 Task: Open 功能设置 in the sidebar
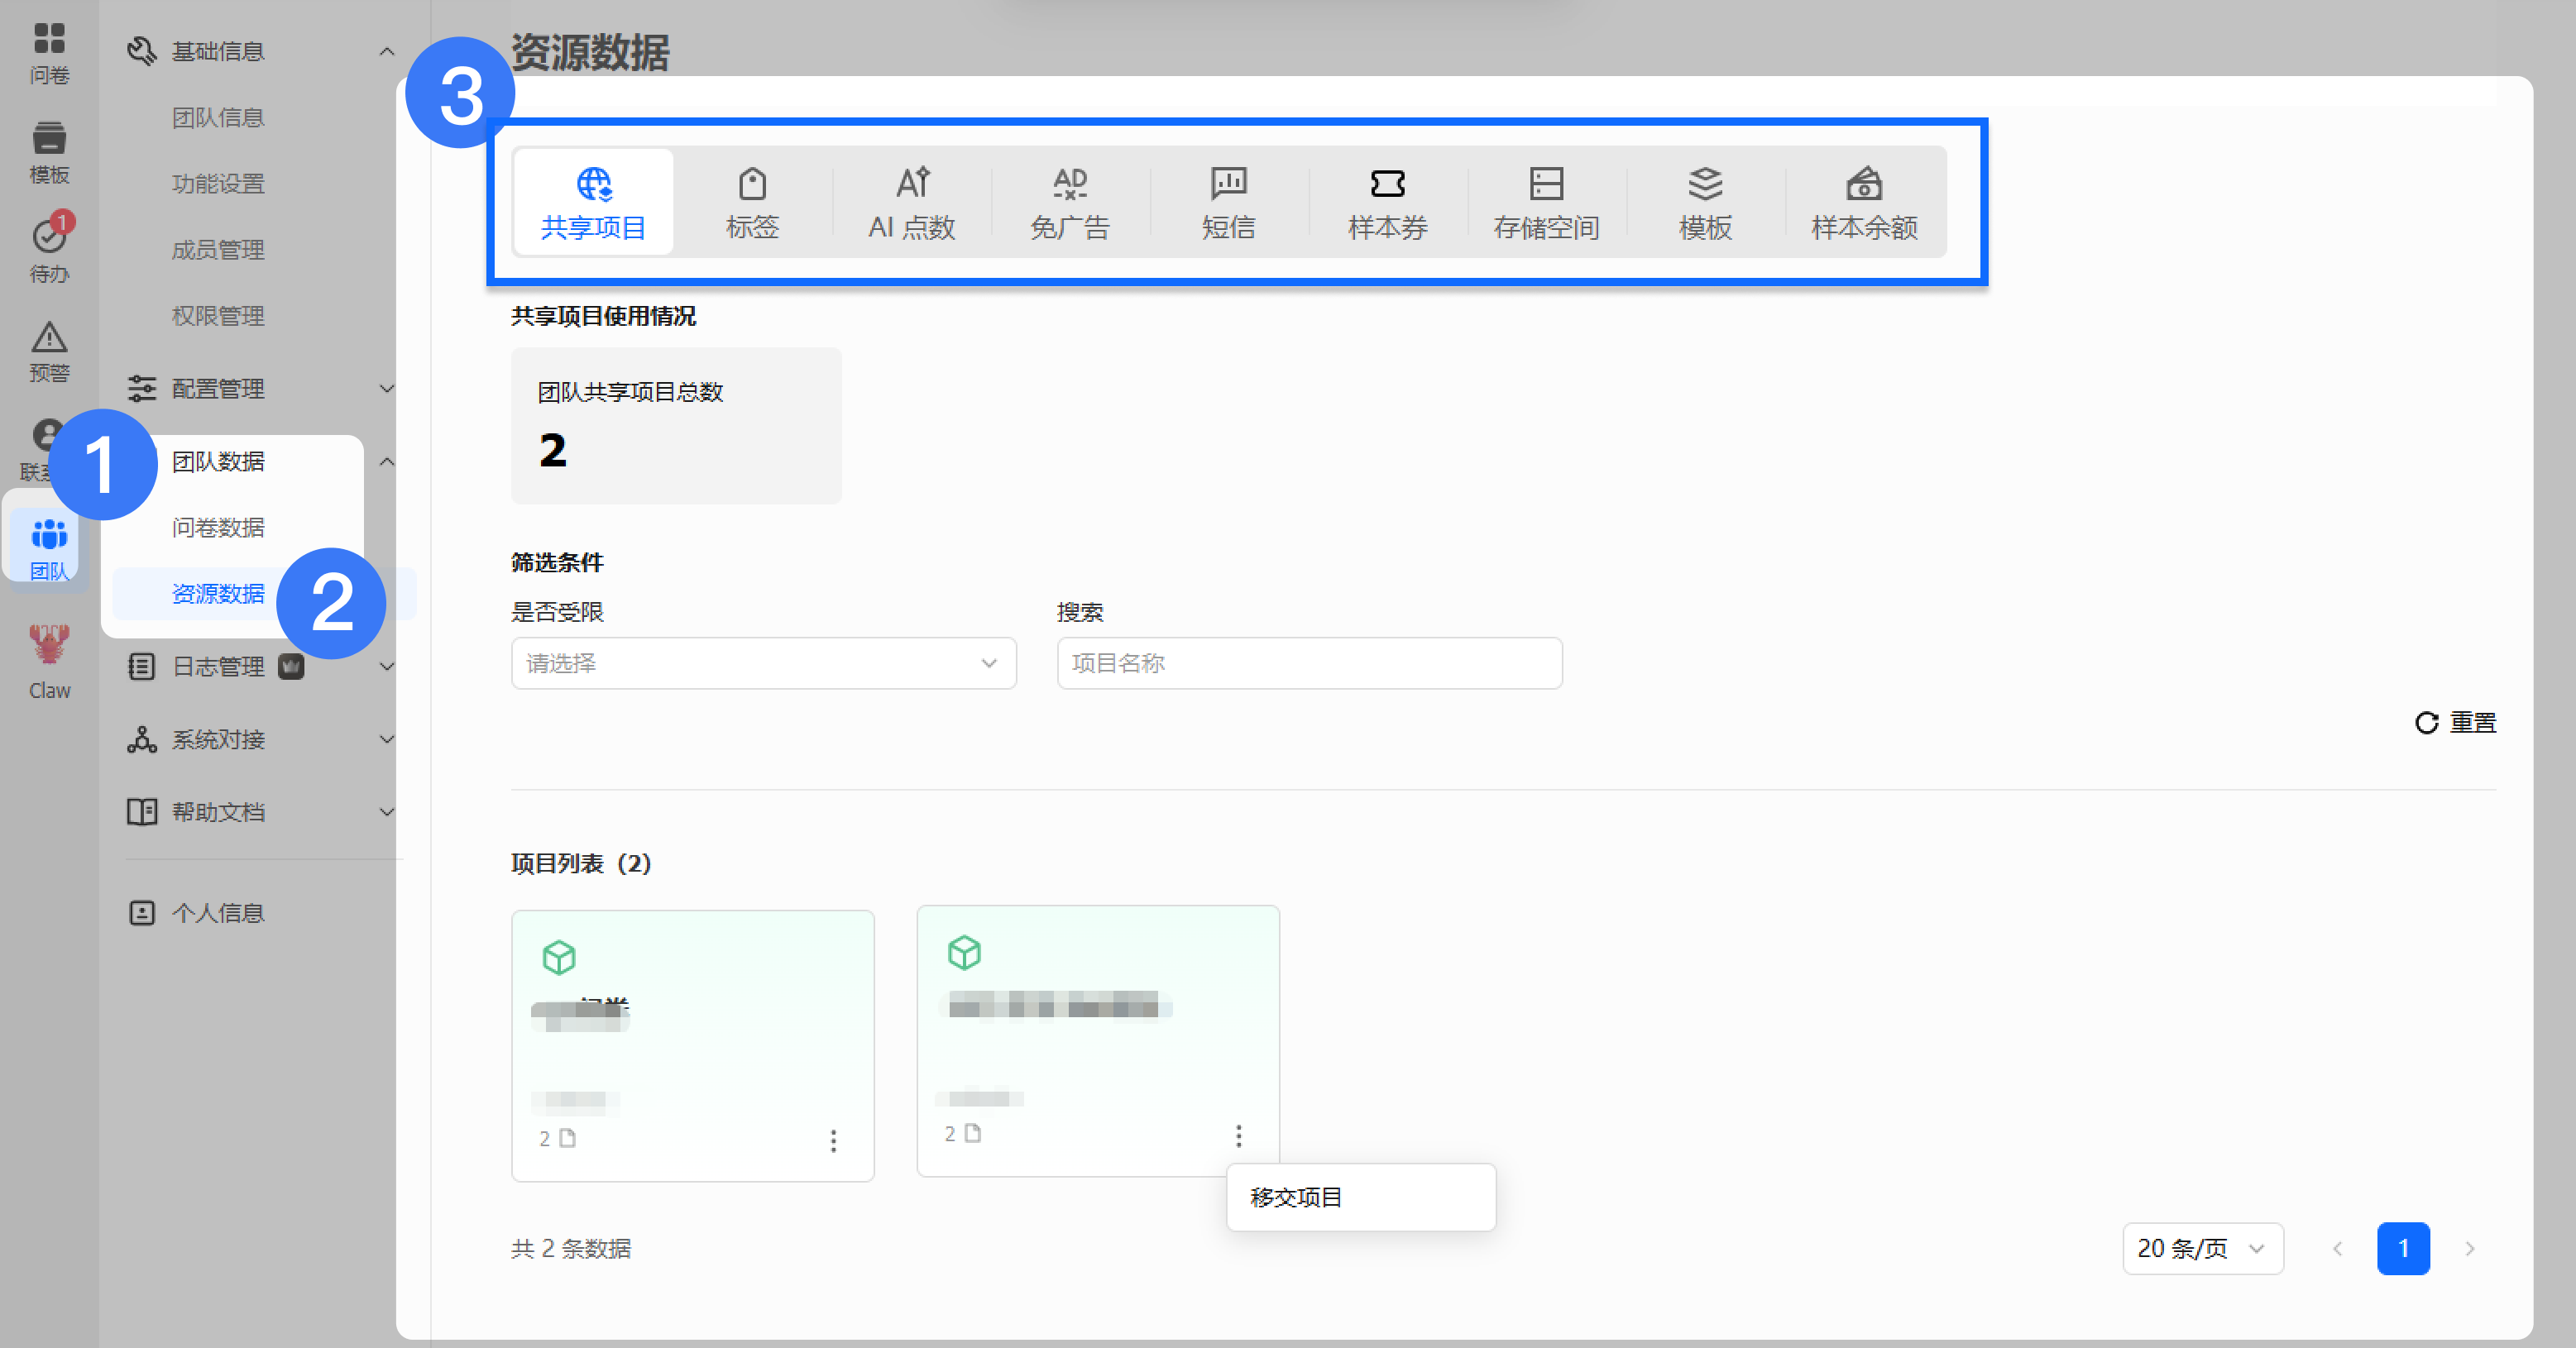pos(218,183)
